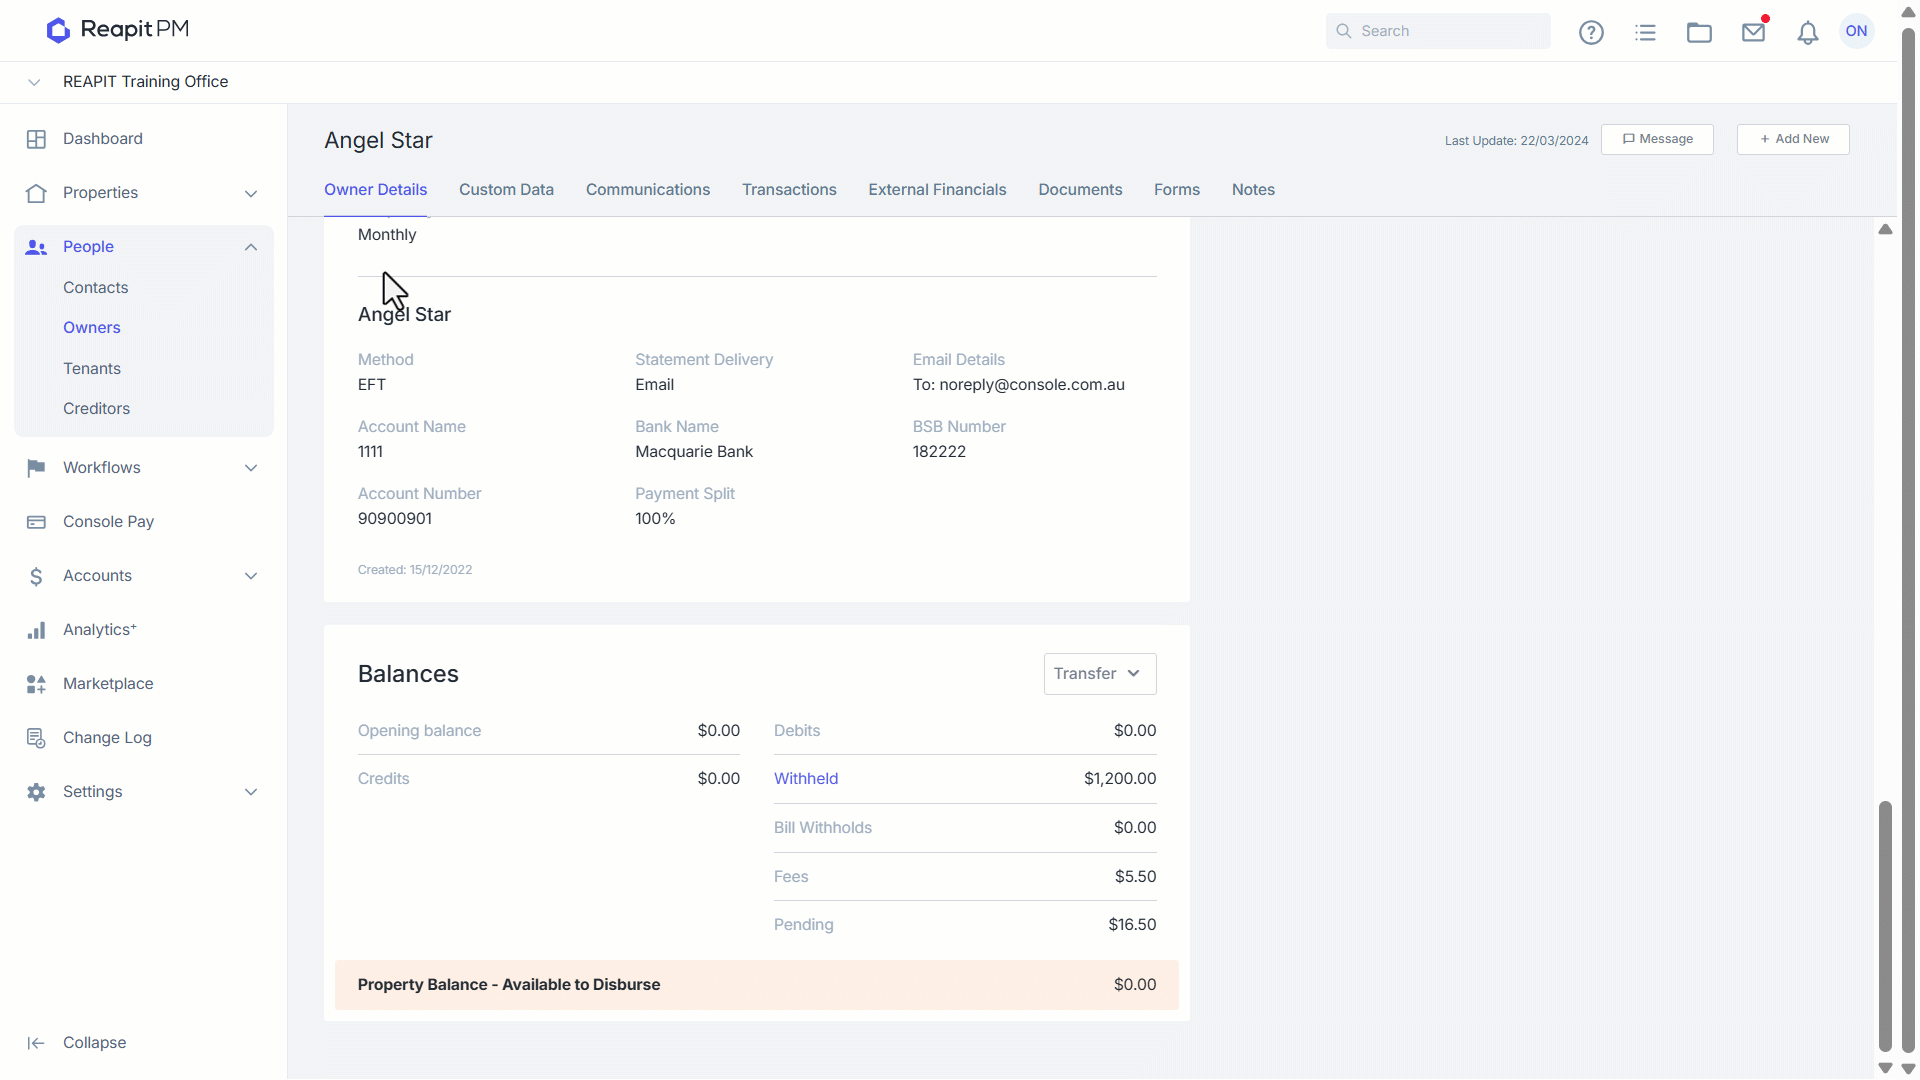Viewport: 1920px width, 1080px height.
Task: Open the Notes tab
Action: (1253, 190)
